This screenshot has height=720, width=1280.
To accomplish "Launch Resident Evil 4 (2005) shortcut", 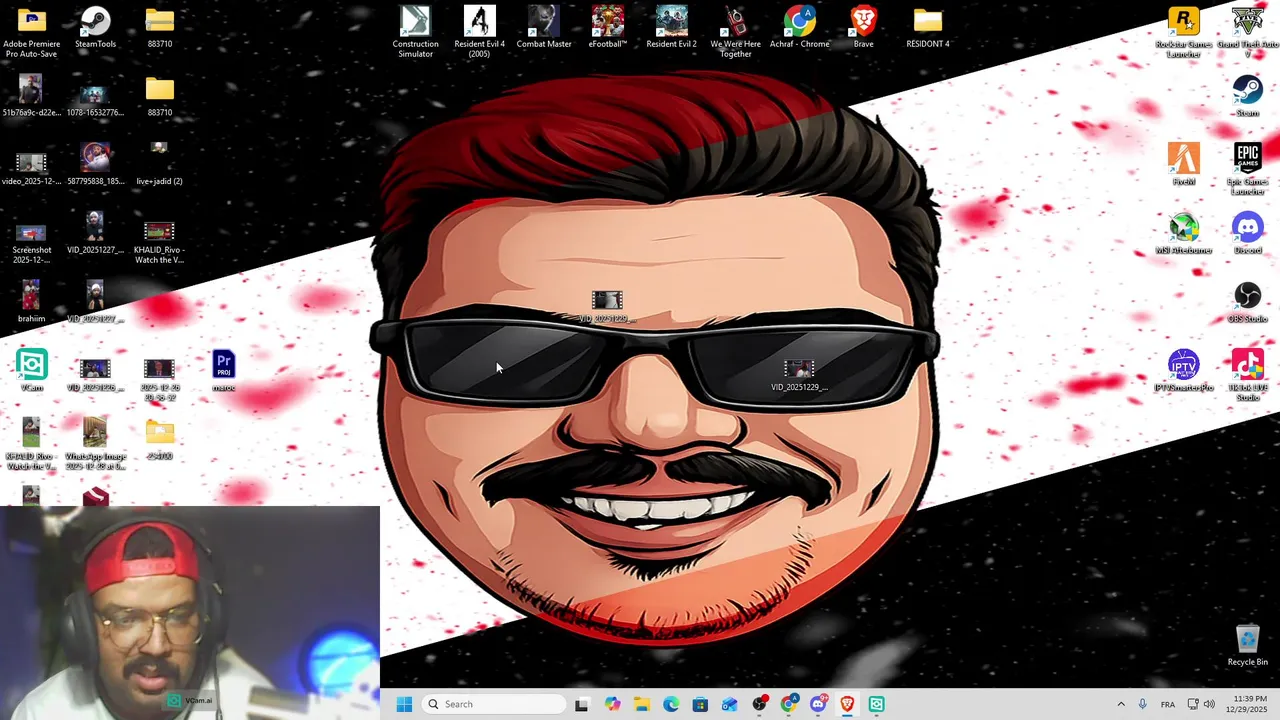I will 480,32.
